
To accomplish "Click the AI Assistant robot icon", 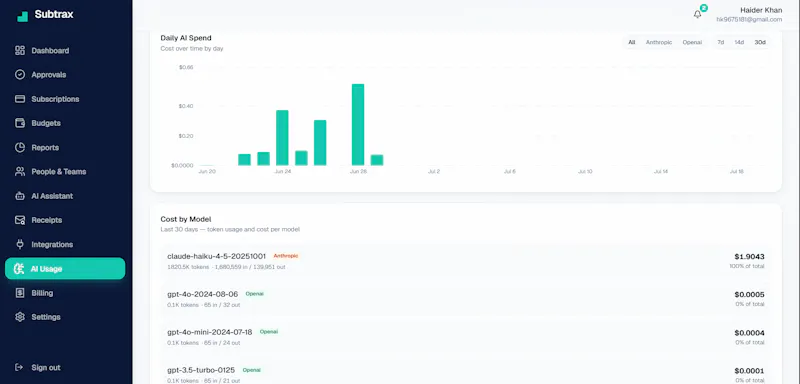I will click(x=20, y=196).
